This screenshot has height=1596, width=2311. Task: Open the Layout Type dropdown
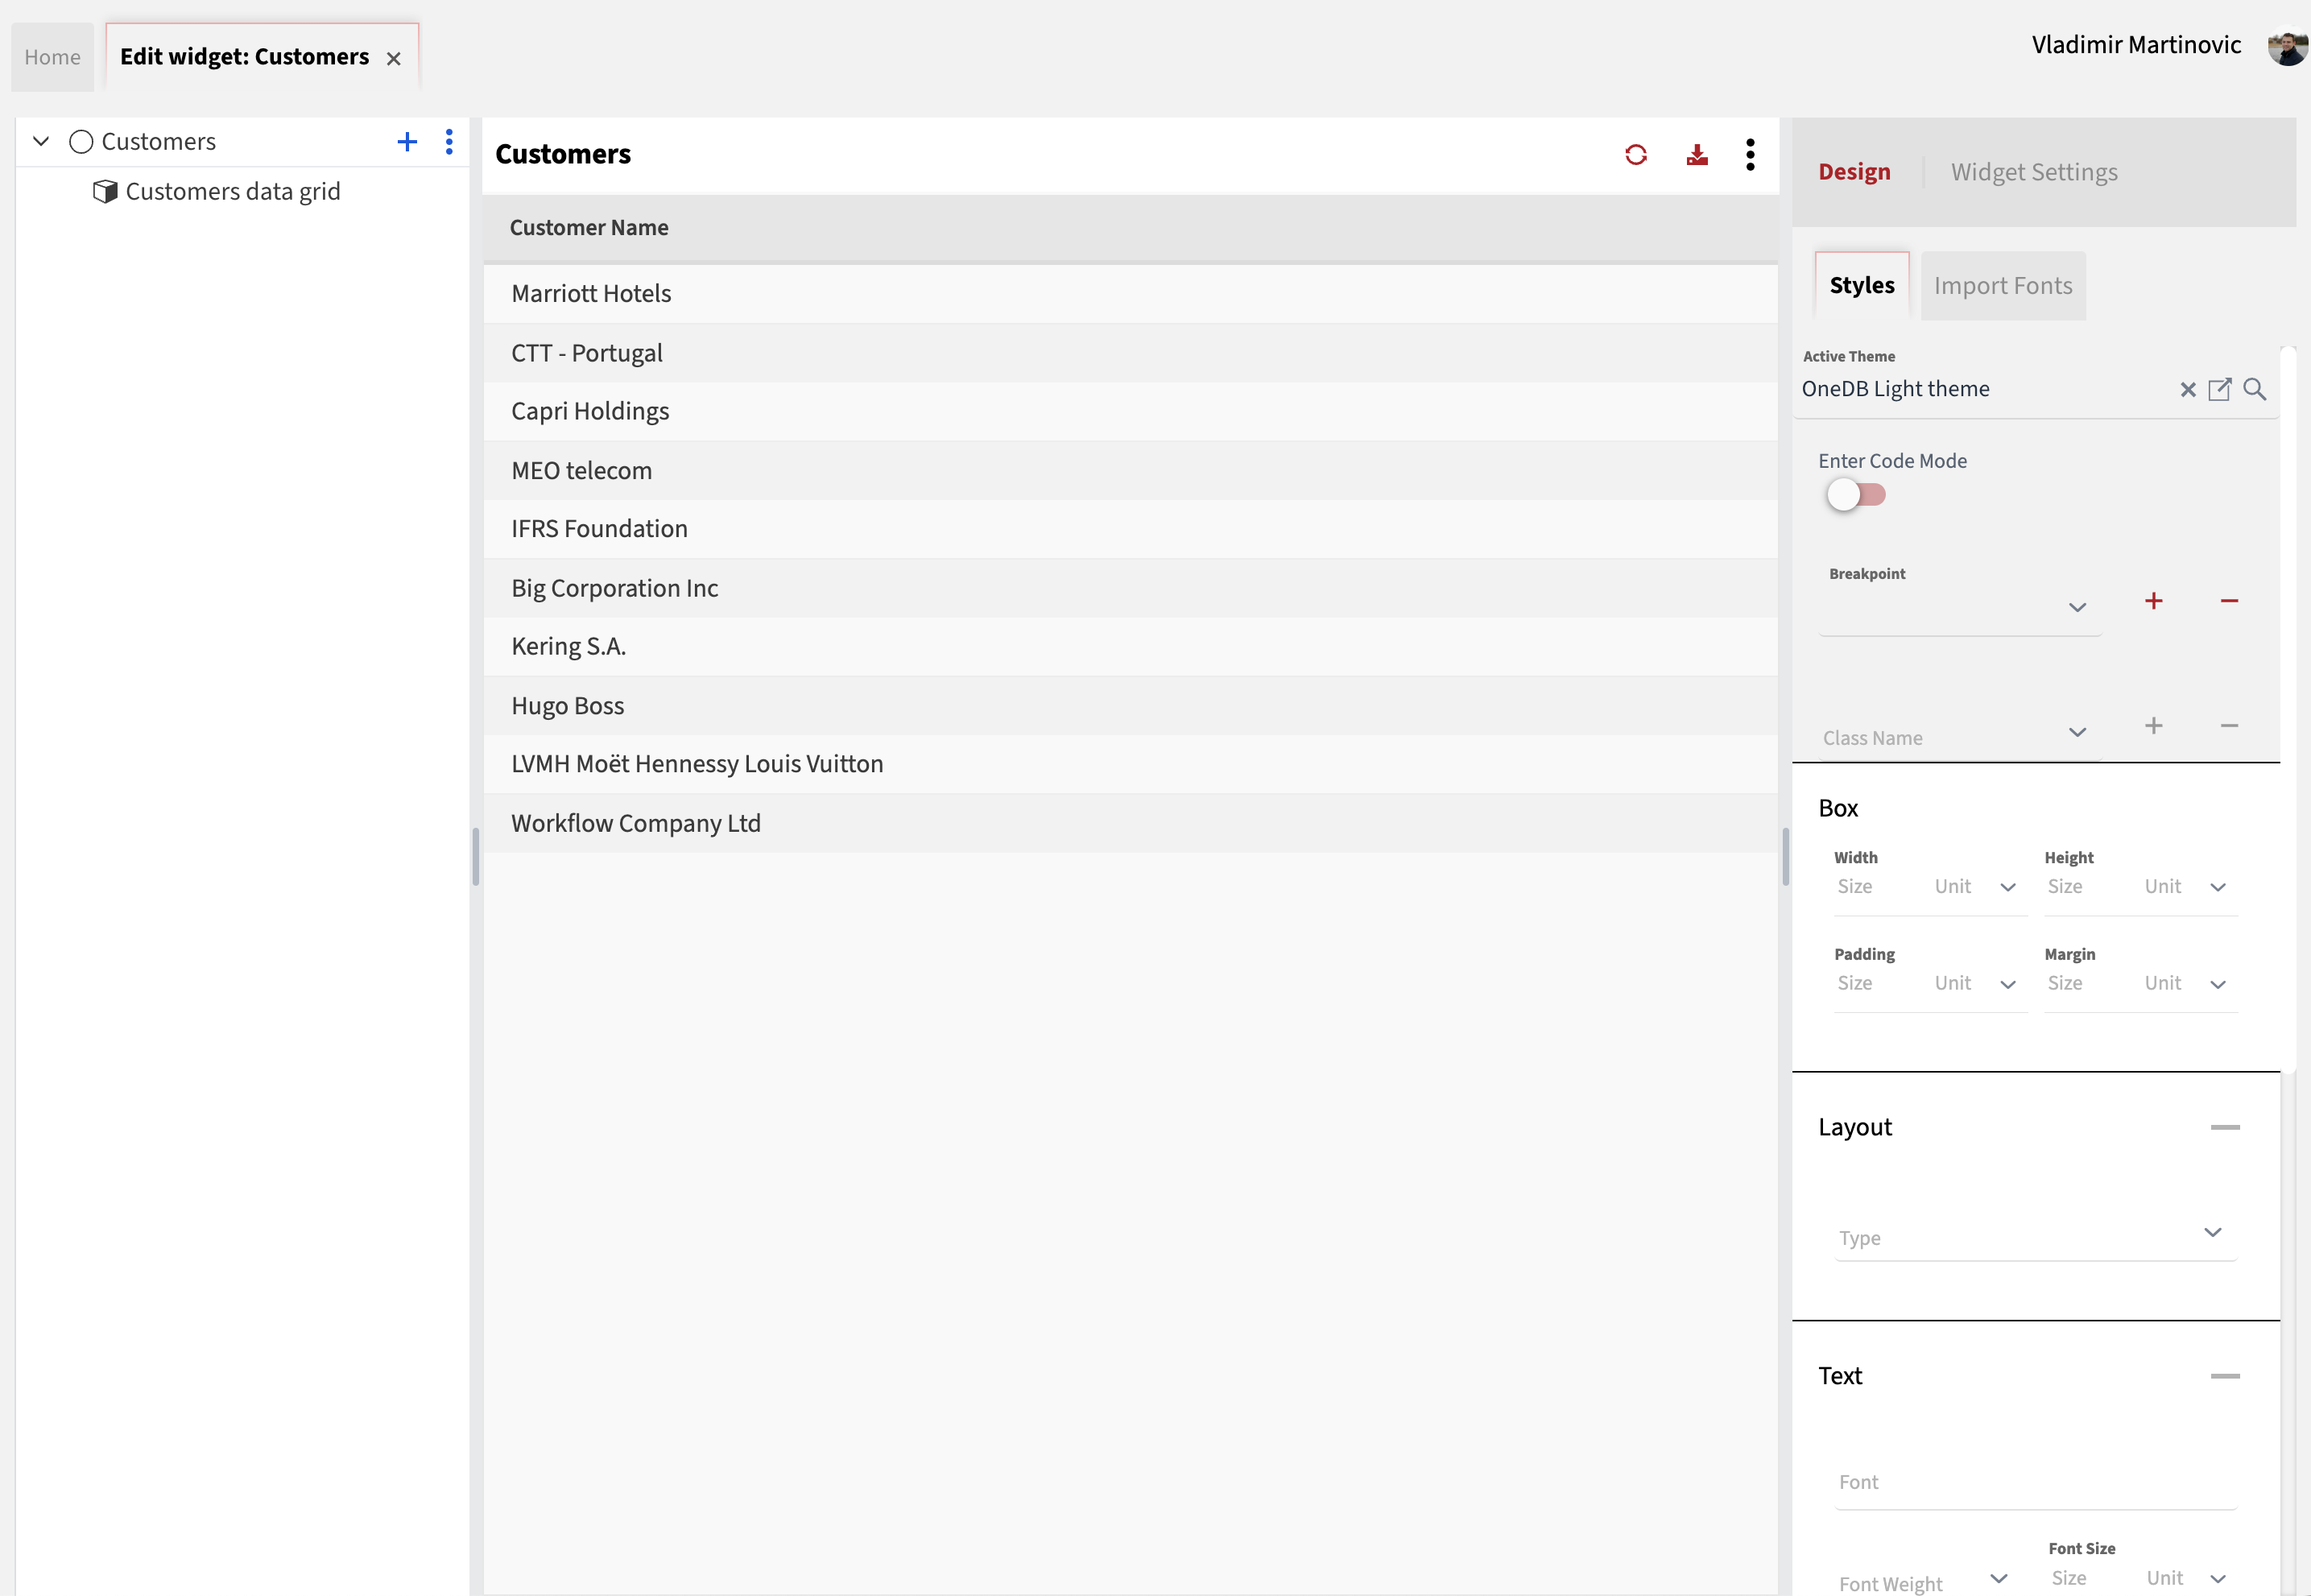(x=2034, y=1236)
